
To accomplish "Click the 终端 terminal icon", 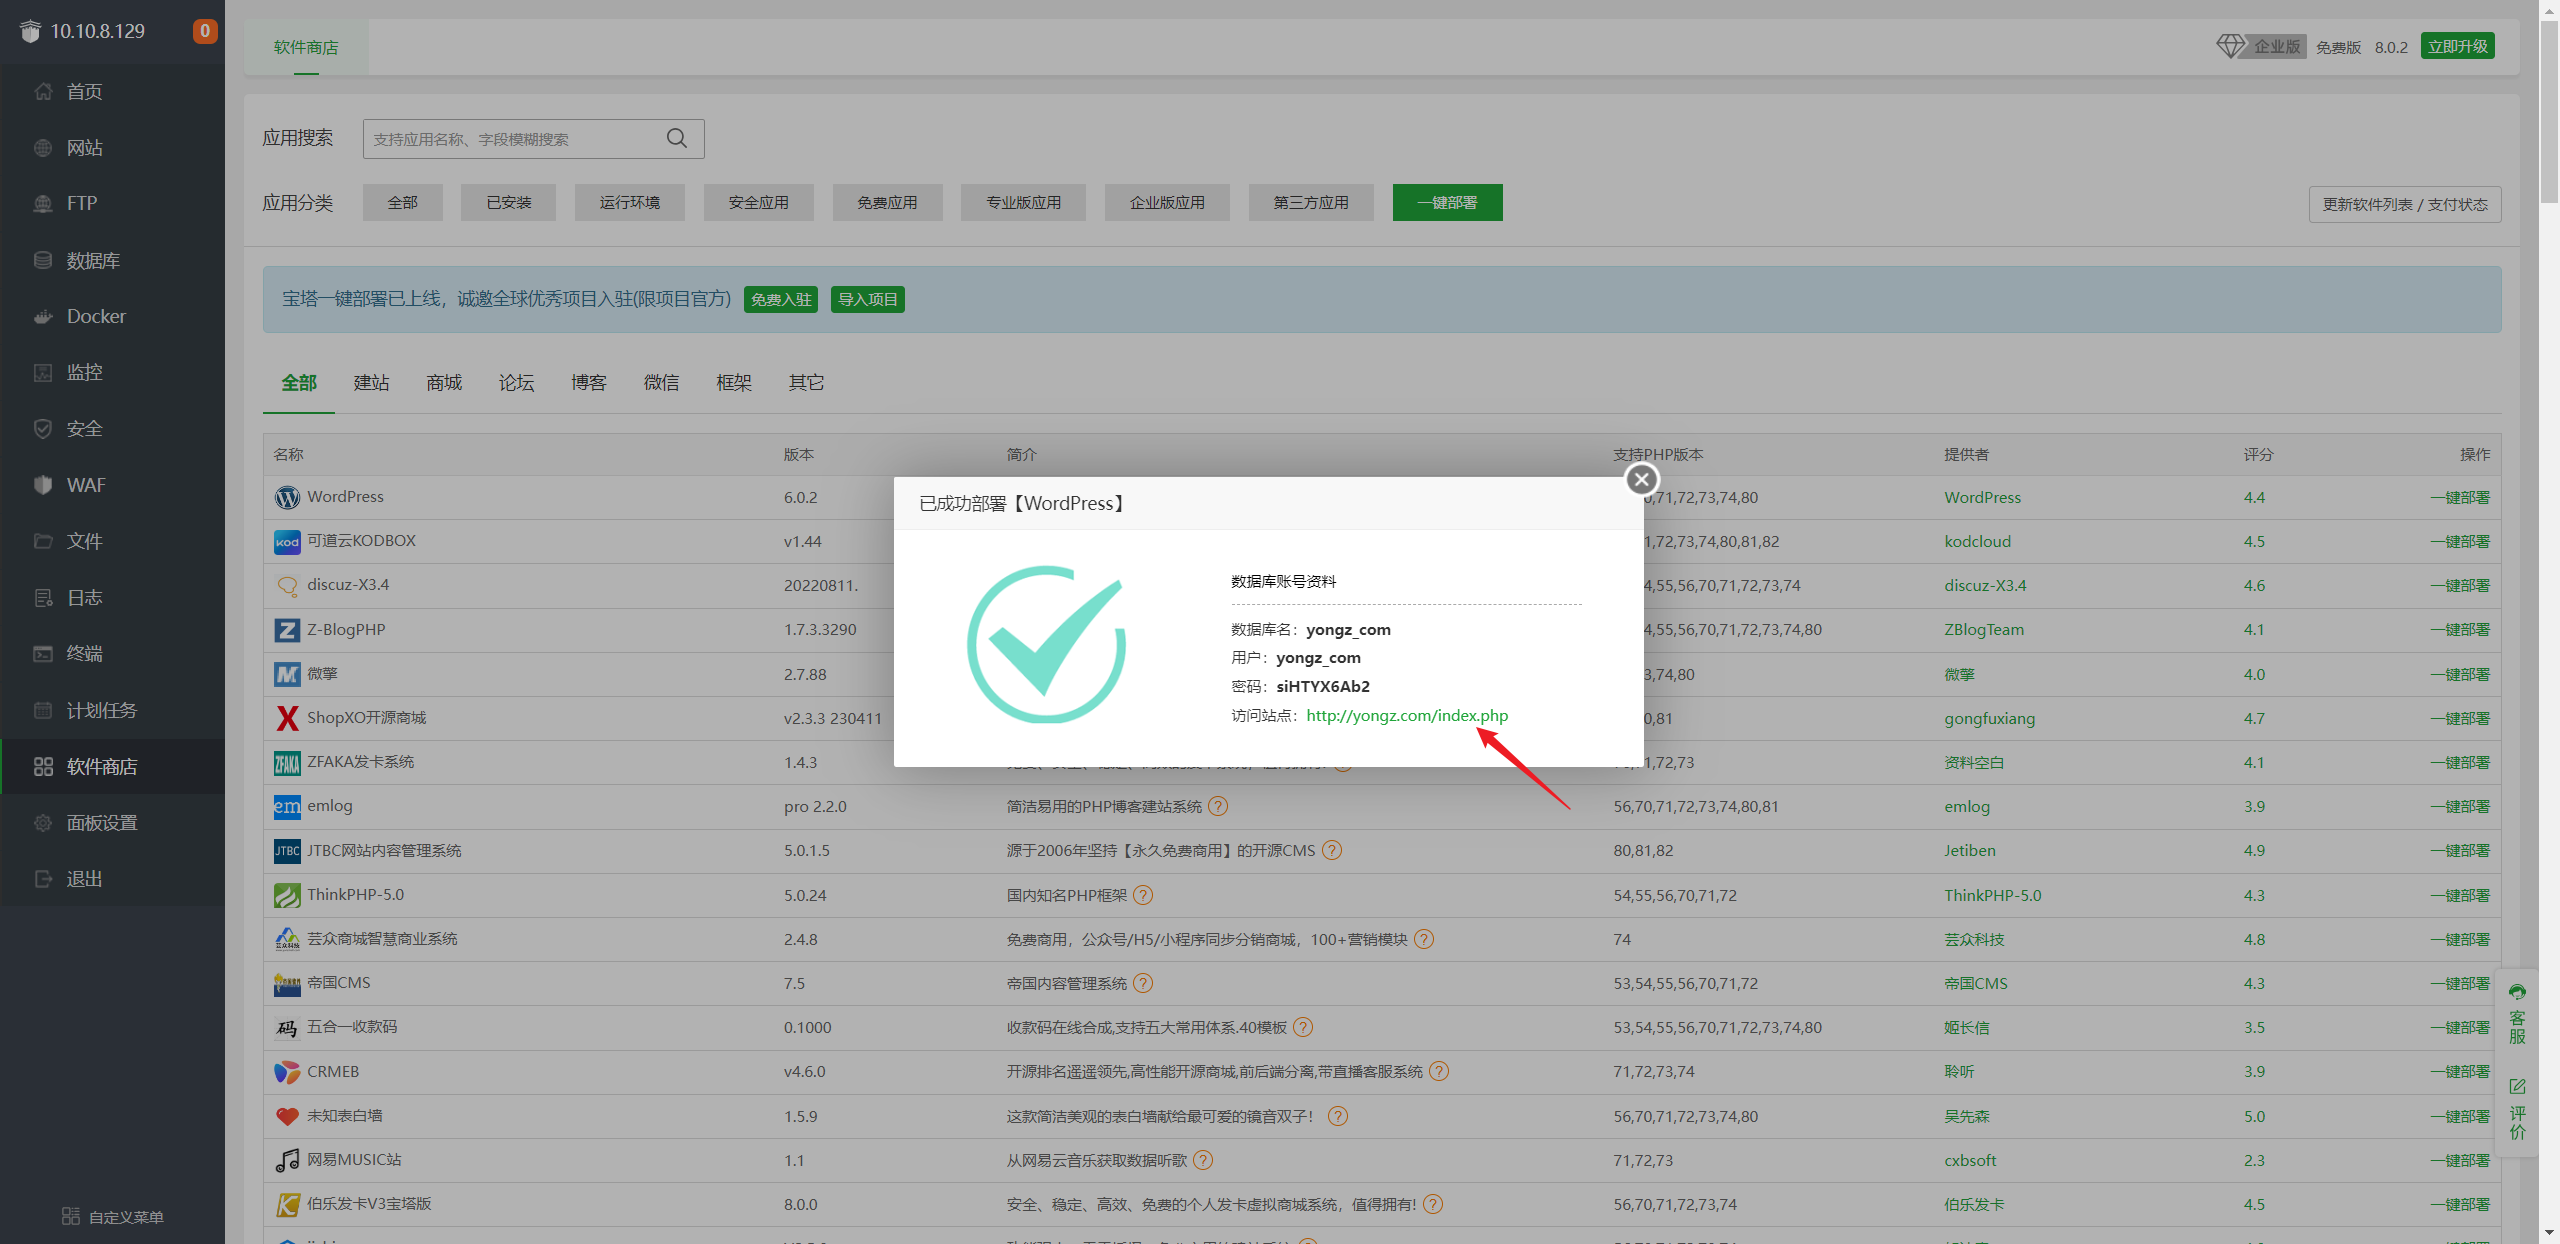I will tap(43, 654).
